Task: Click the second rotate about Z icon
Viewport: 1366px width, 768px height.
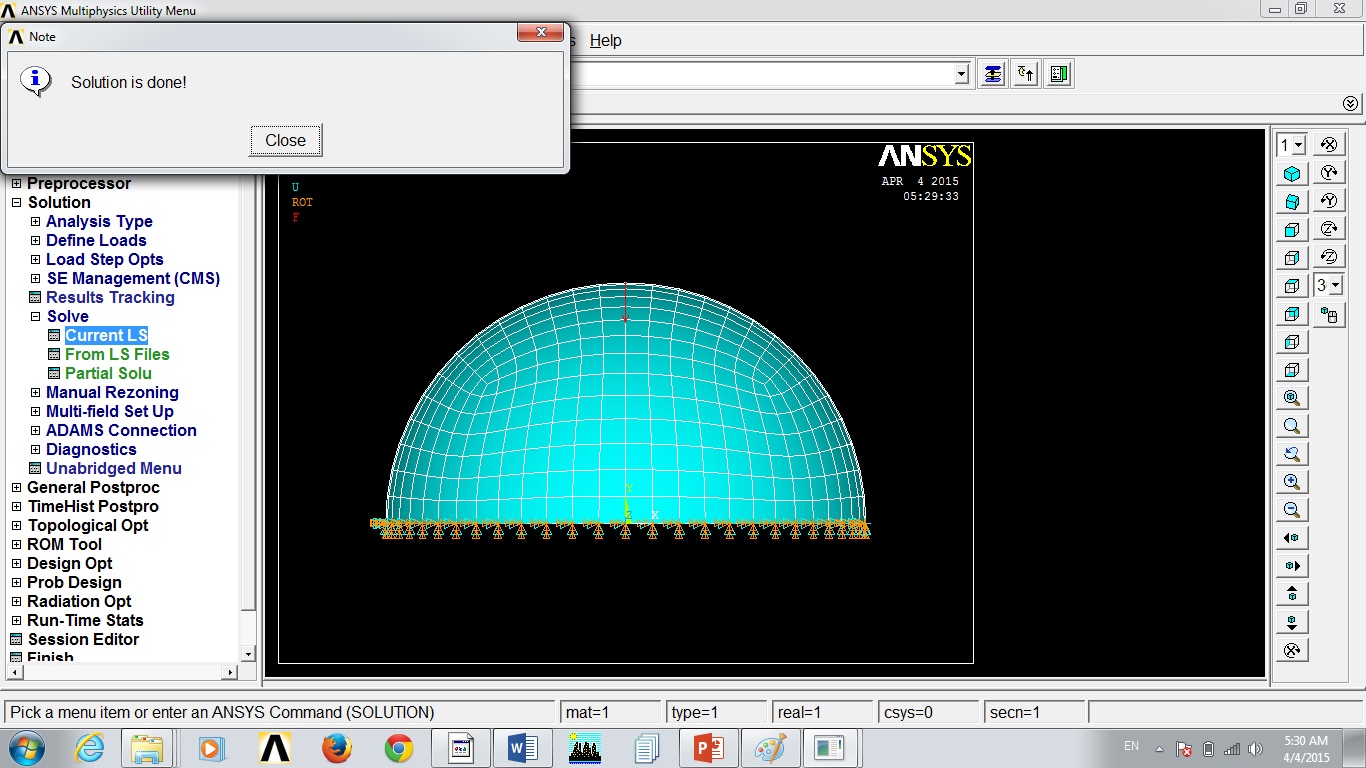Action: point(1329,257)
